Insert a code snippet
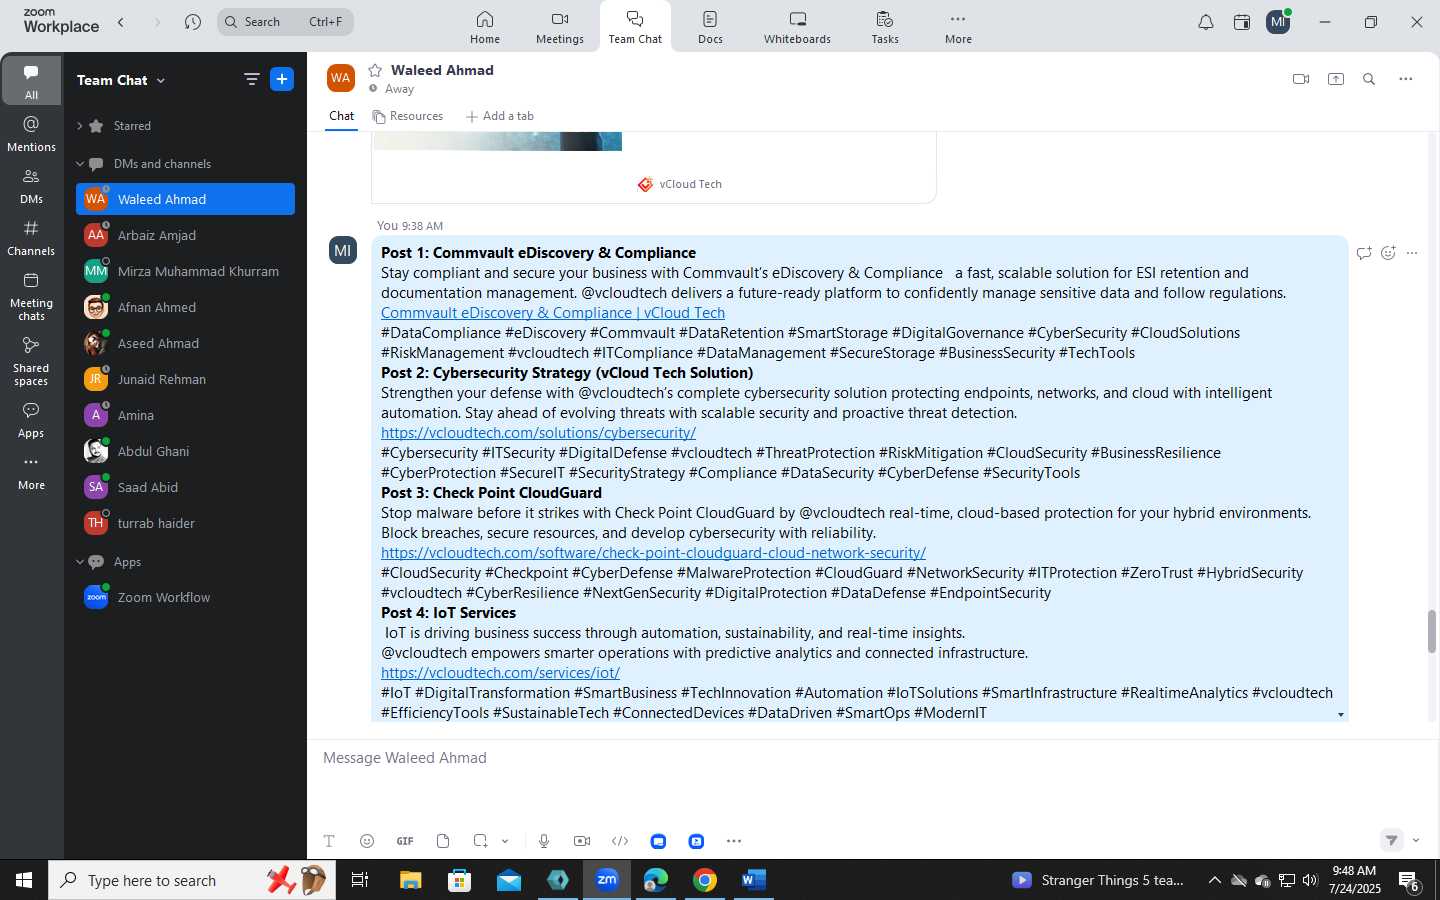The height and width of the screenshot is (900, 1440). [x=620, y=841]
